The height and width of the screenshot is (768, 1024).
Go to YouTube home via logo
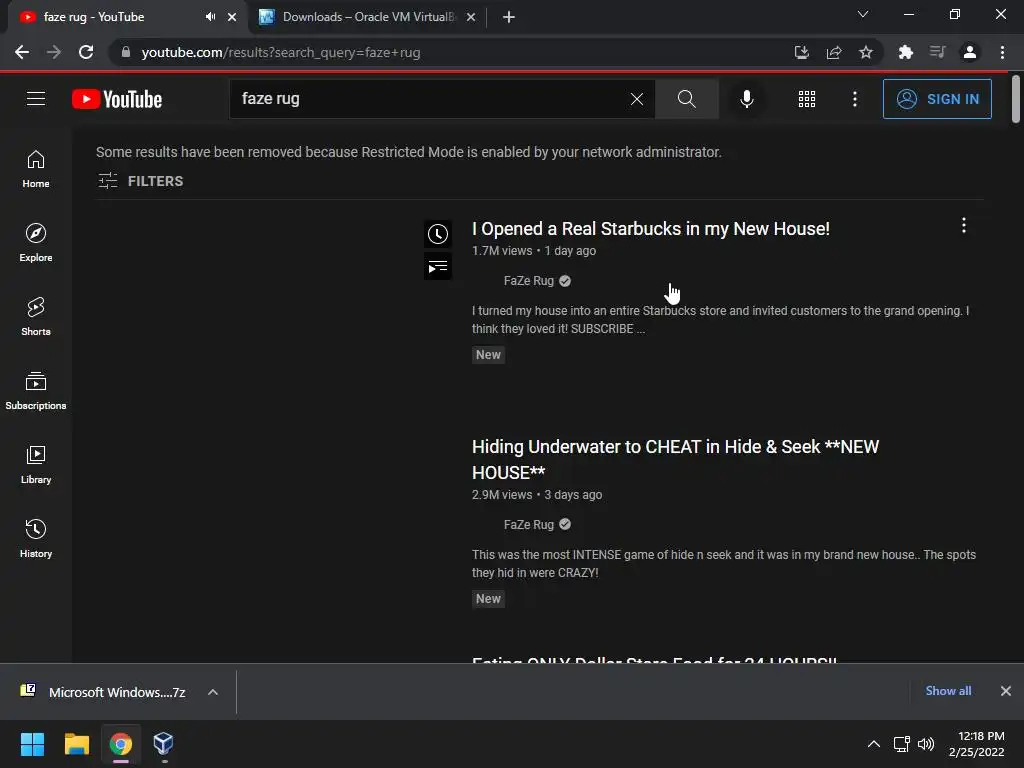[117, 99]
